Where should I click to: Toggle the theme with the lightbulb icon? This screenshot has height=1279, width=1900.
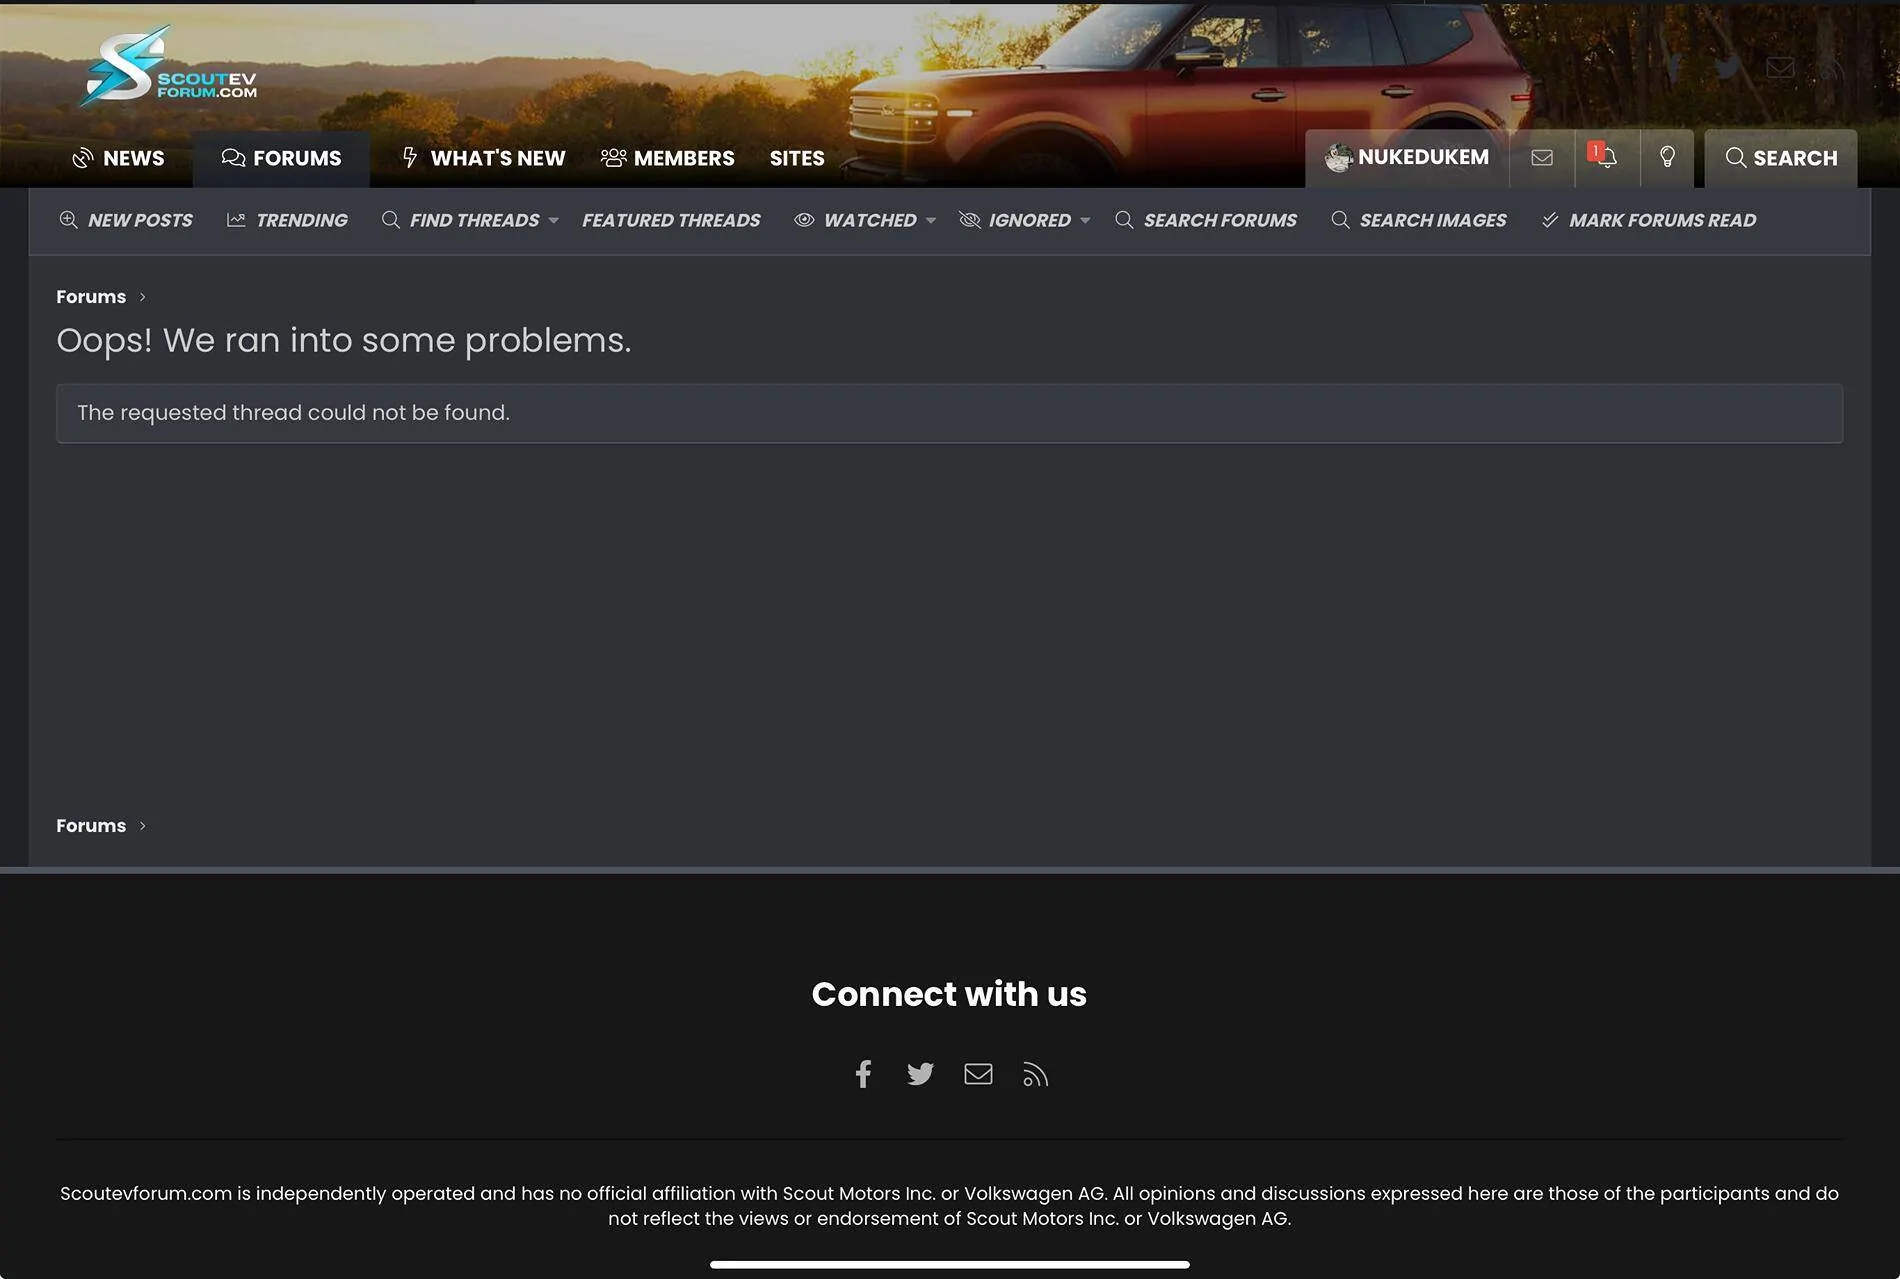(x=1667, y=157)
